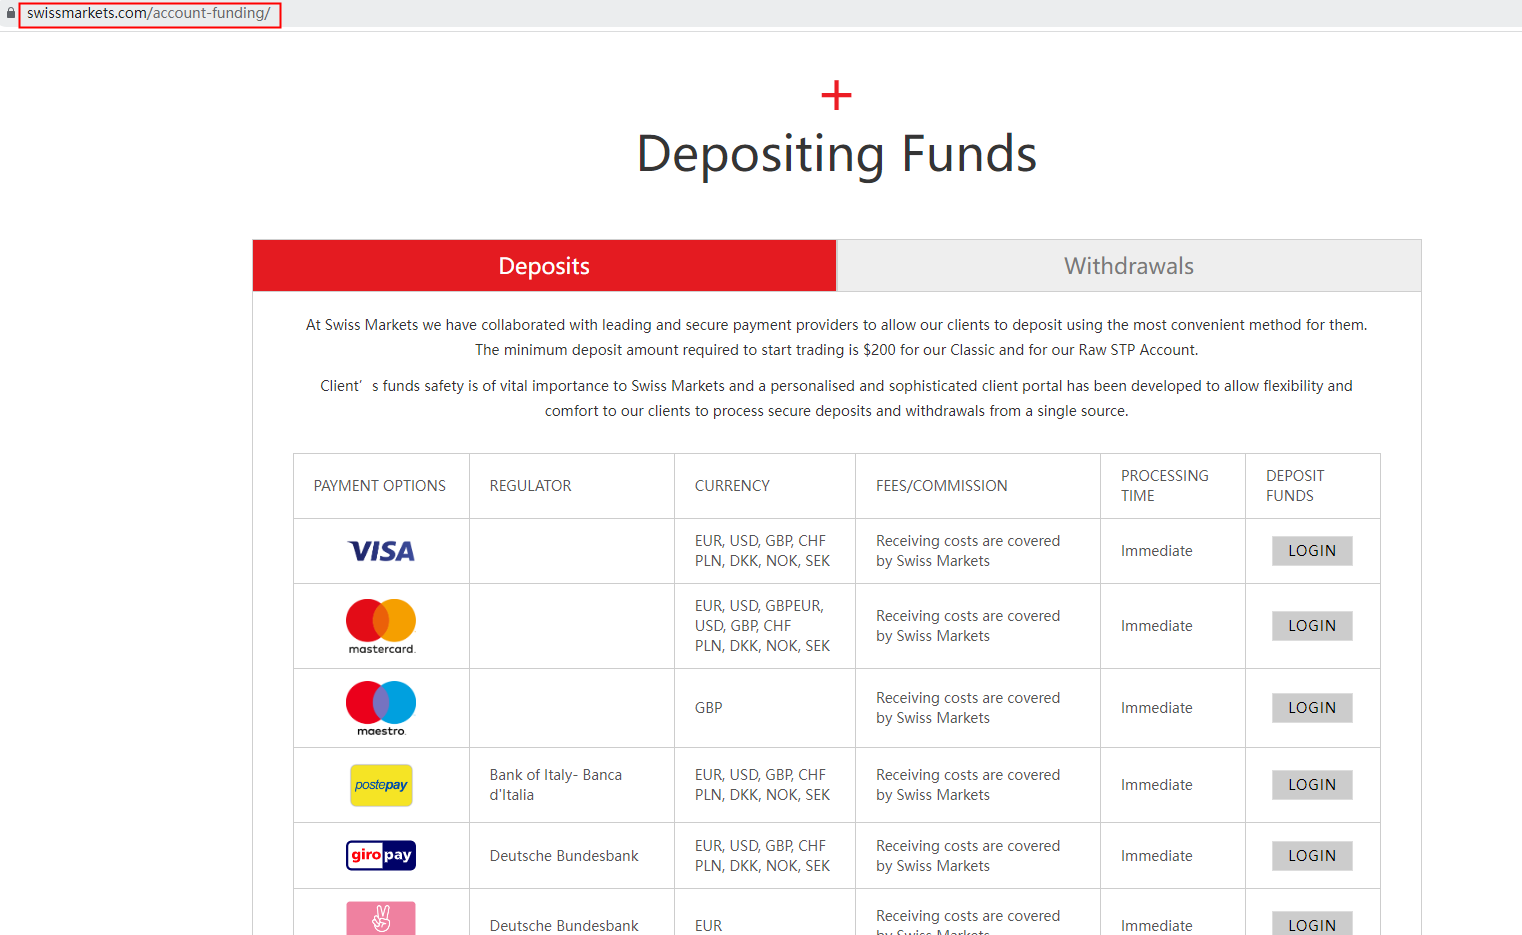Click the sentence stating the $200 minimum deposit
Image resolution: width=1522 pixels, height=935 pixels.
point(836,350)
